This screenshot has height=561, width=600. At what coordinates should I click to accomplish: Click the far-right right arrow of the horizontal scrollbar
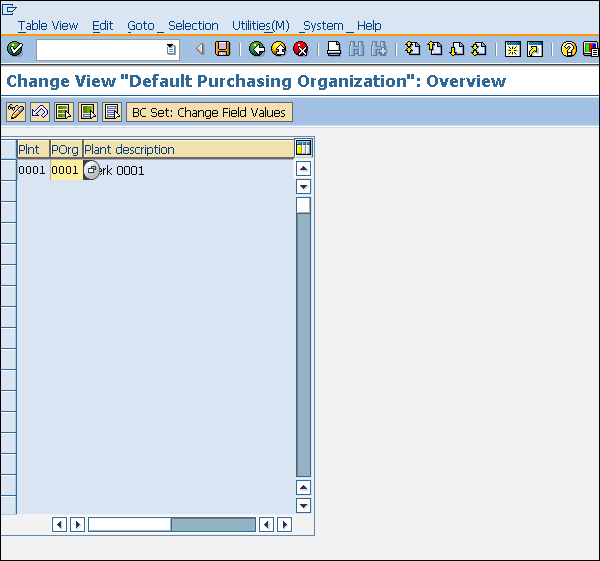click(285, 524)
